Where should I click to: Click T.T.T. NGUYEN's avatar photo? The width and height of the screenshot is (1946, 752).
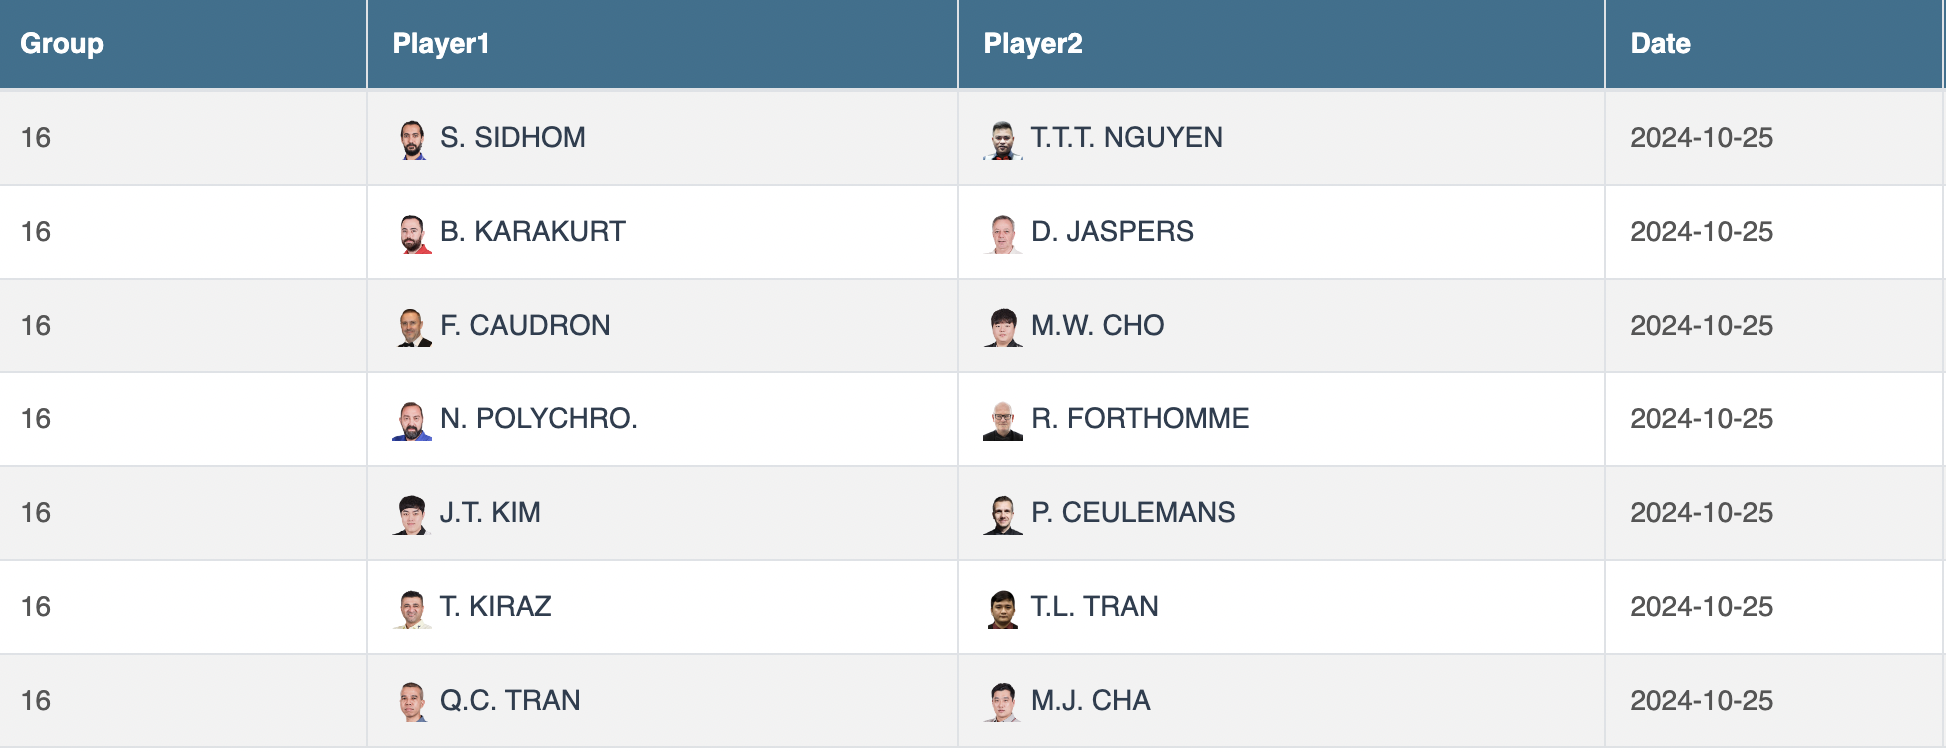pos(1003,139)
